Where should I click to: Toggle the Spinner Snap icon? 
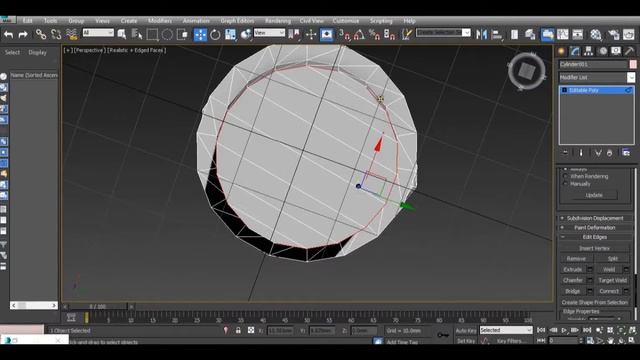coord(389,35)
